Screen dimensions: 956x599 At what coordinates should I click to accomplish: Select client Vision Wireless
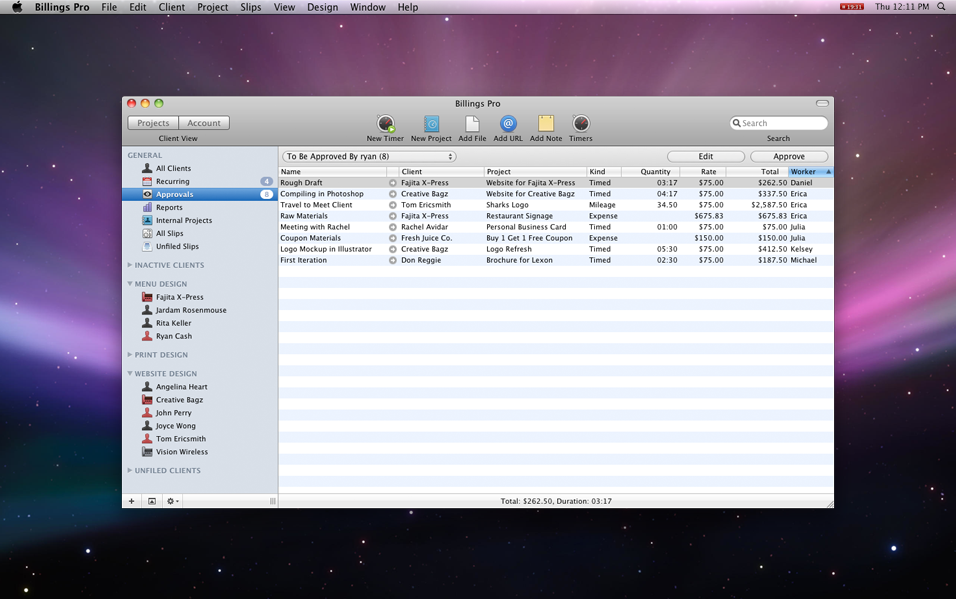(182, 452)
